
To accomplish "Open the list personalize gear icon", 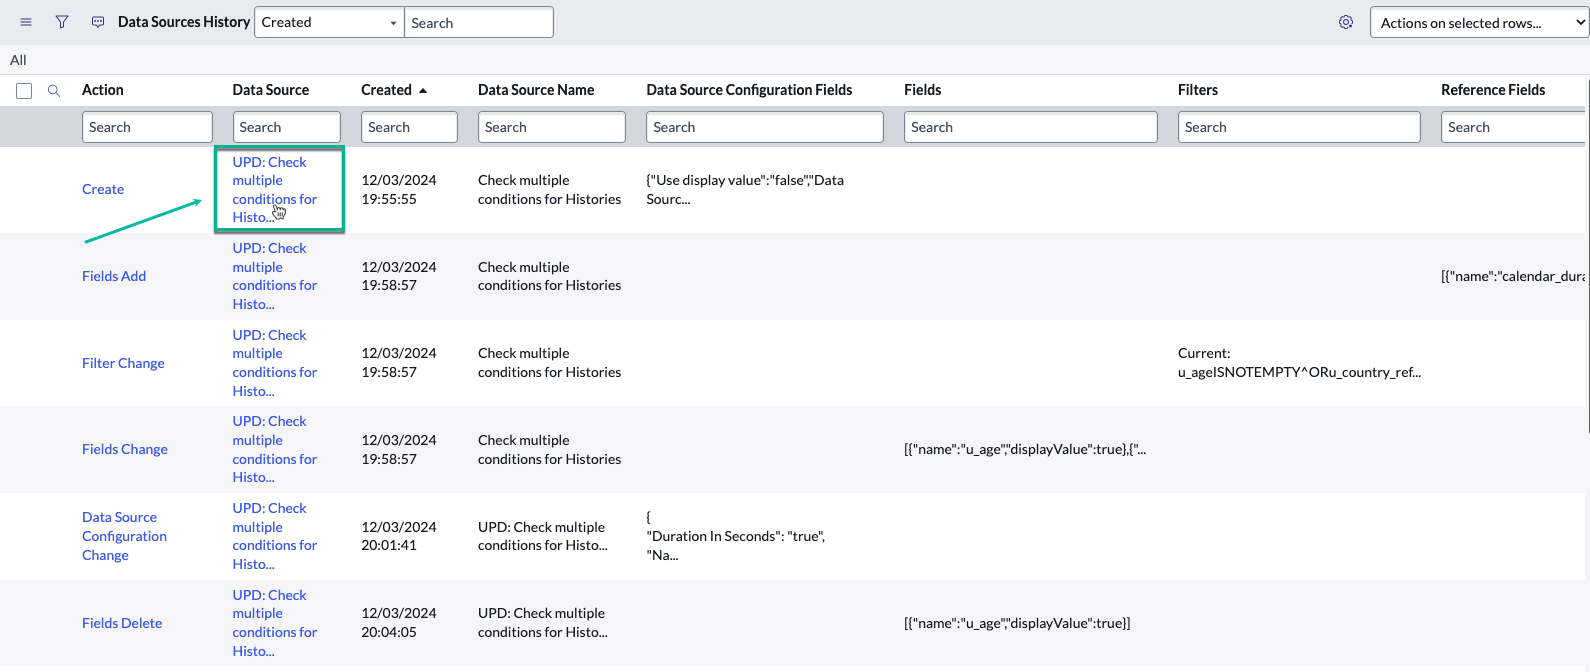I will coord(1346,22).
